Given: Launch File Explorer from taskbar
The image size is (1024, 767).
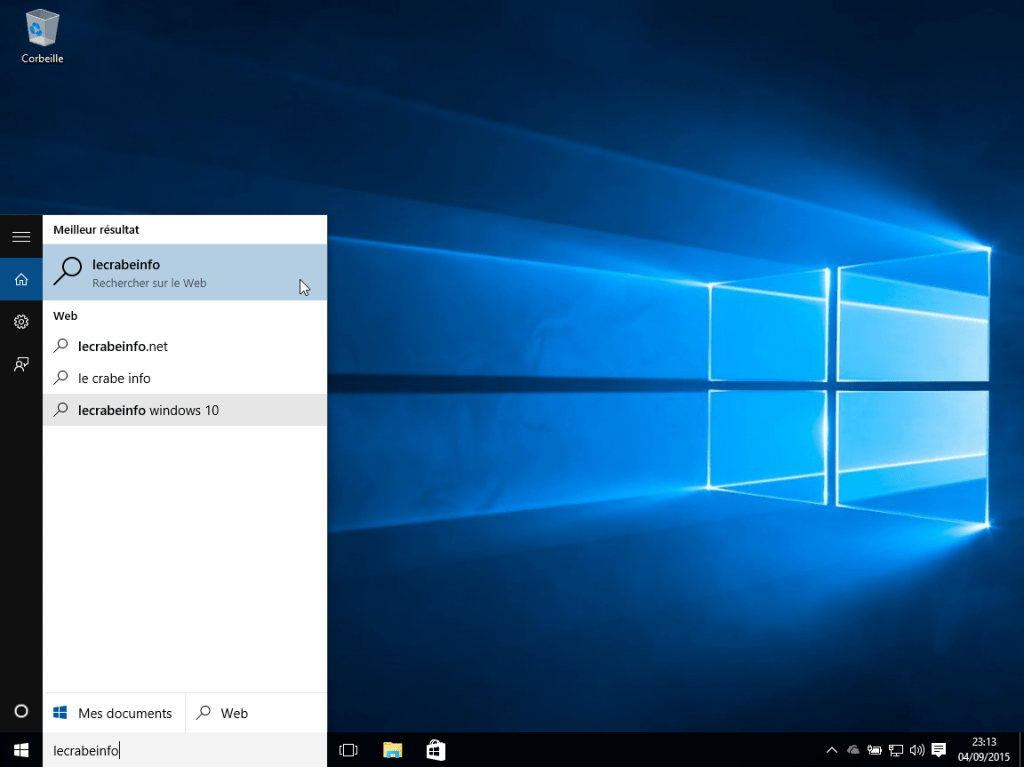Looking at the screenshot, I should (392, 750).
